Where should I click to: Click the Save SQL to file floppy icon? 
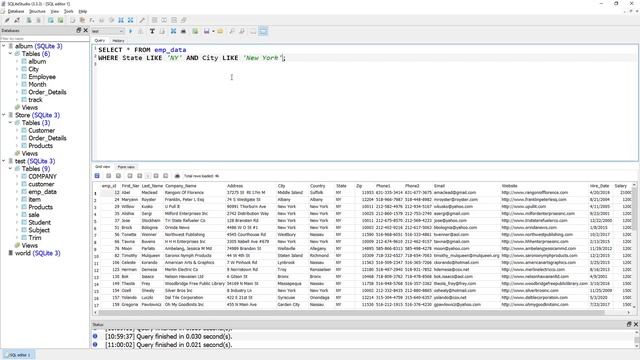pyautogui.click(x=207, y=31)
